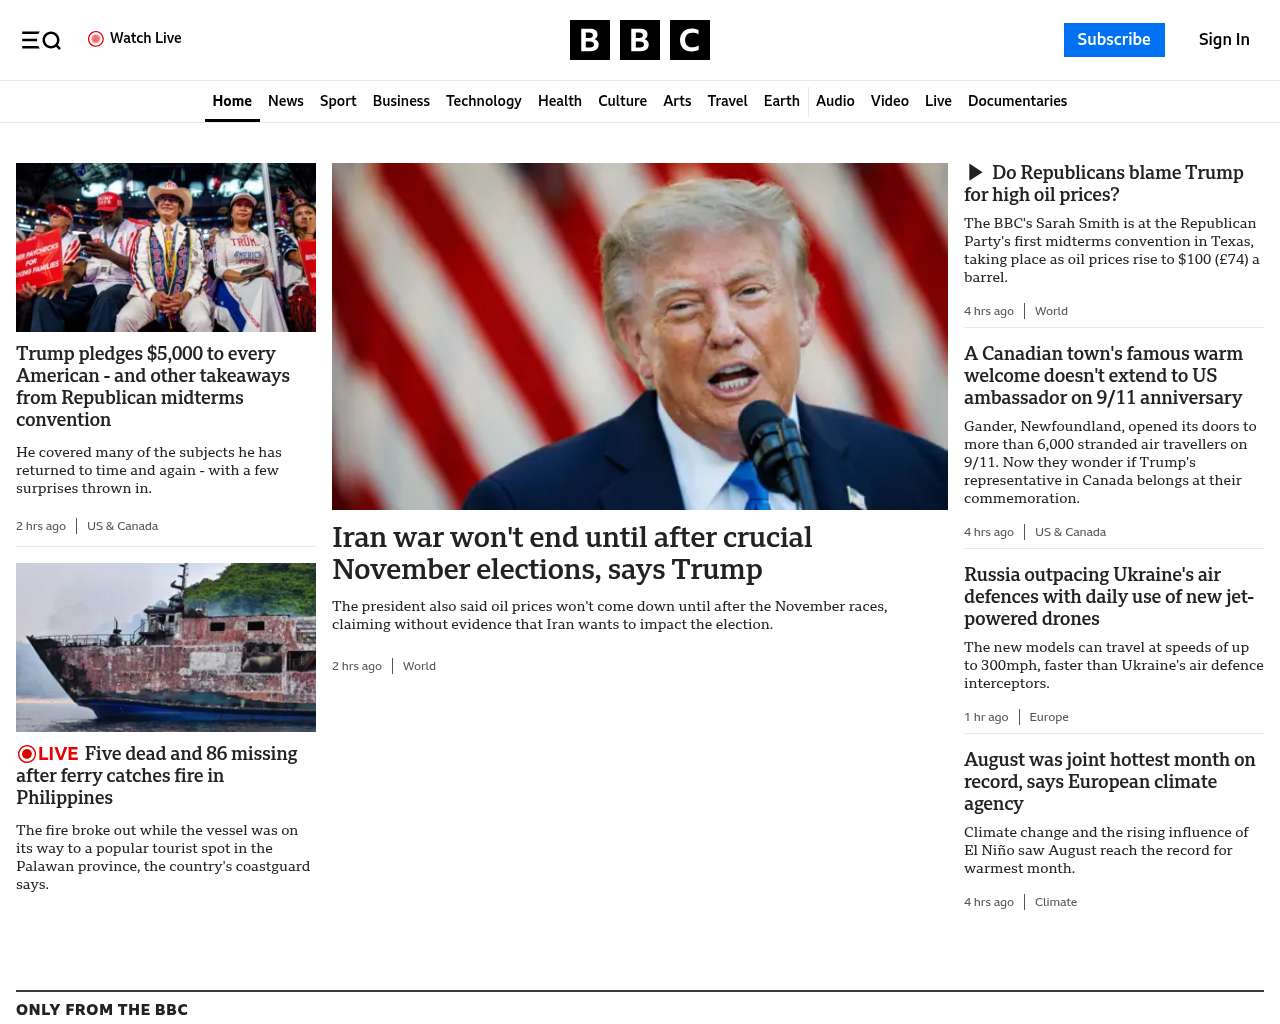Select the Audio nav item
Image resolution: width=1280 pixels, height=1024 pixels.
[x=835, y=101]
